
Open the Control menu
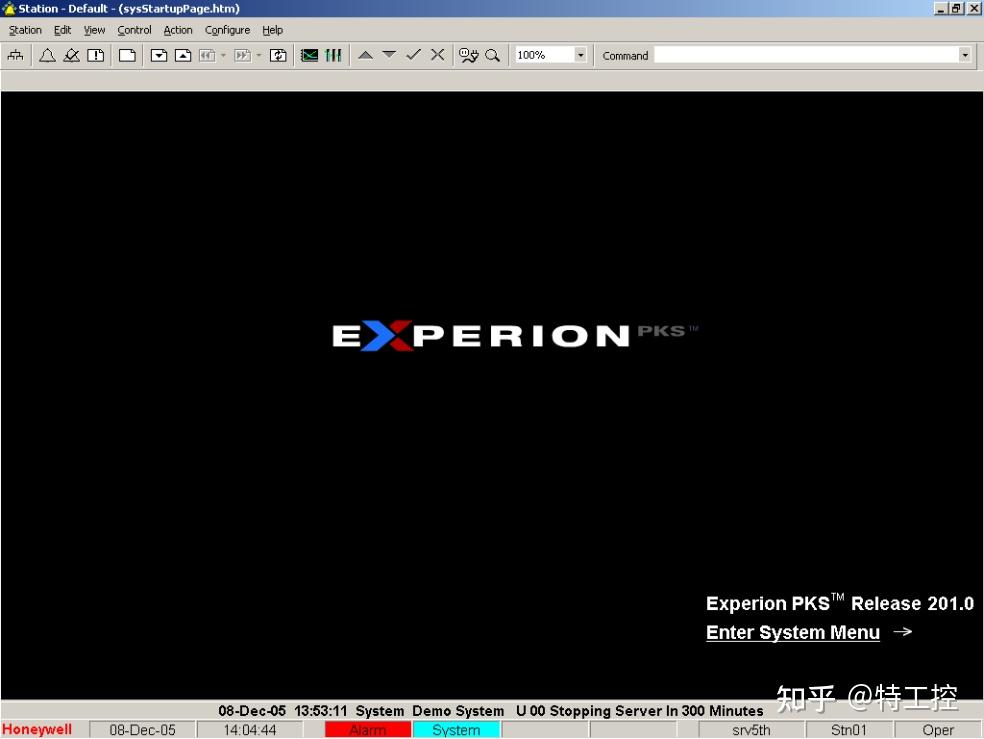(134, 30)
